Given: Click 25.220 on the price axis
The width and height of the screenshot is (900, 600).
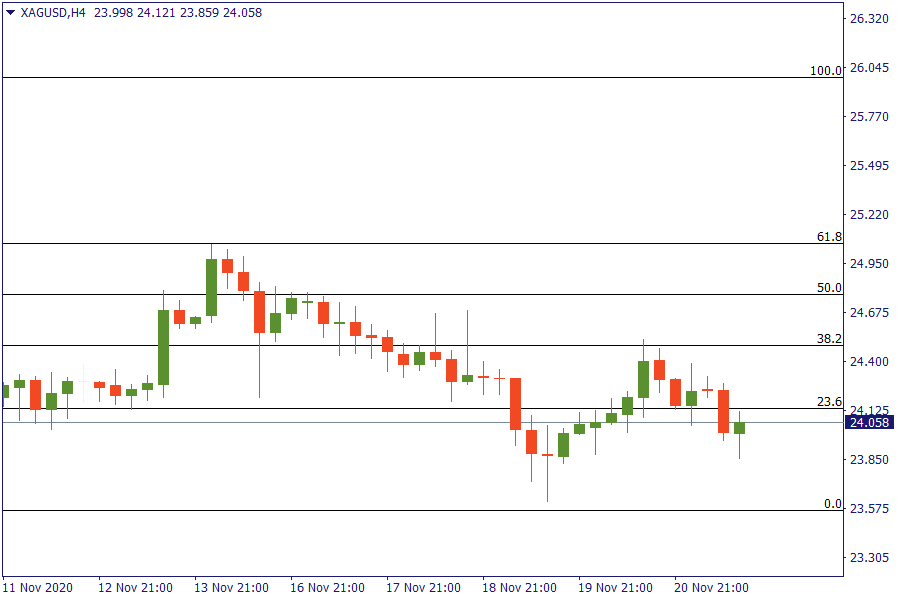Looking at the screenshot, I should (x=869, y=215).
